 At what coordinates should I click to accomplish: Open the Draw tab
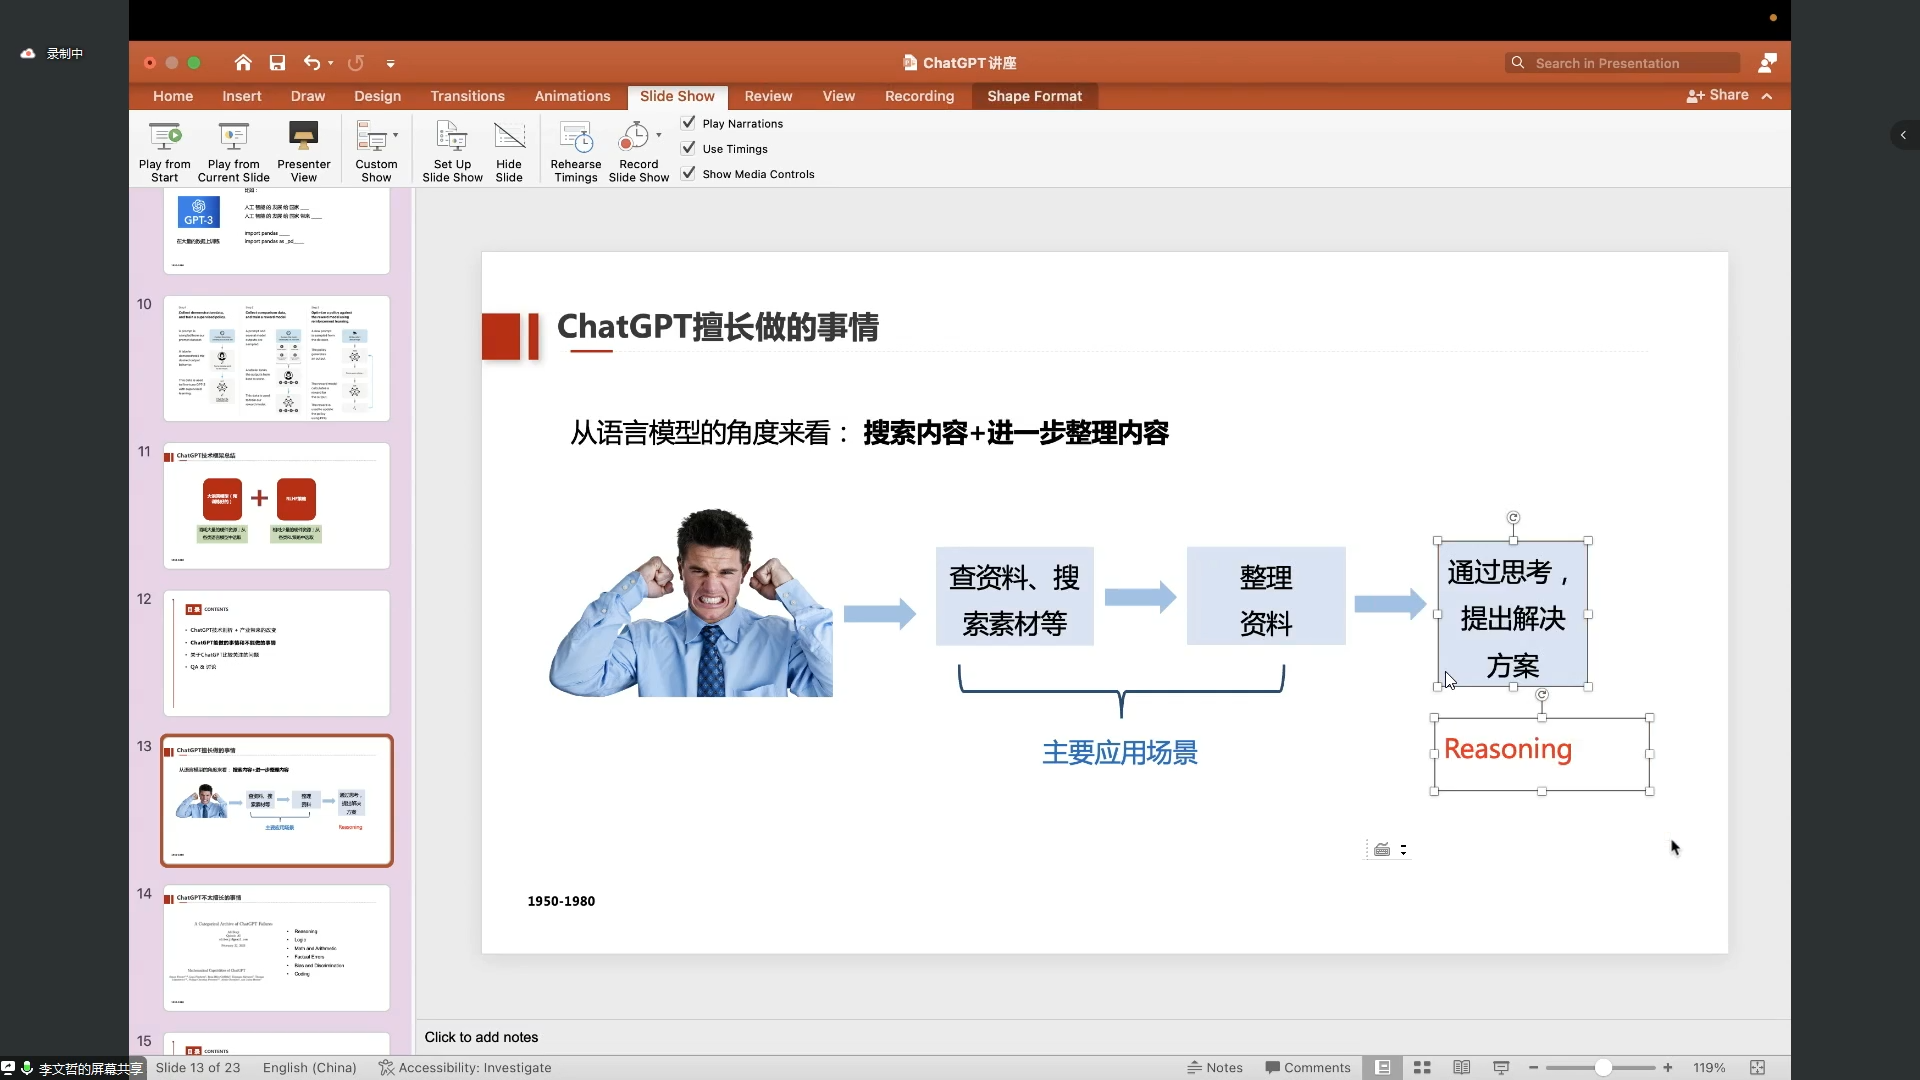[x=308, y=96]
